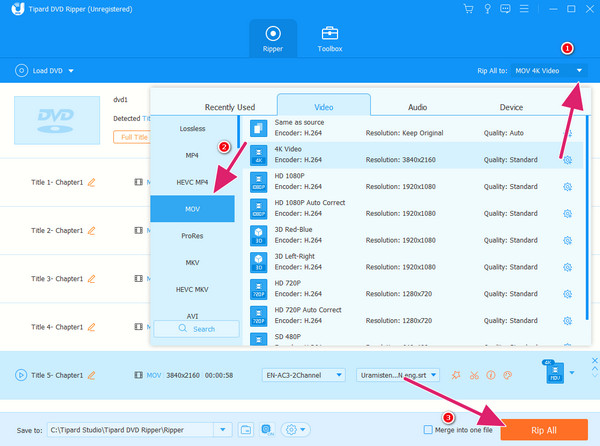Choose ProRes in the format list

[x=192, y=236]
